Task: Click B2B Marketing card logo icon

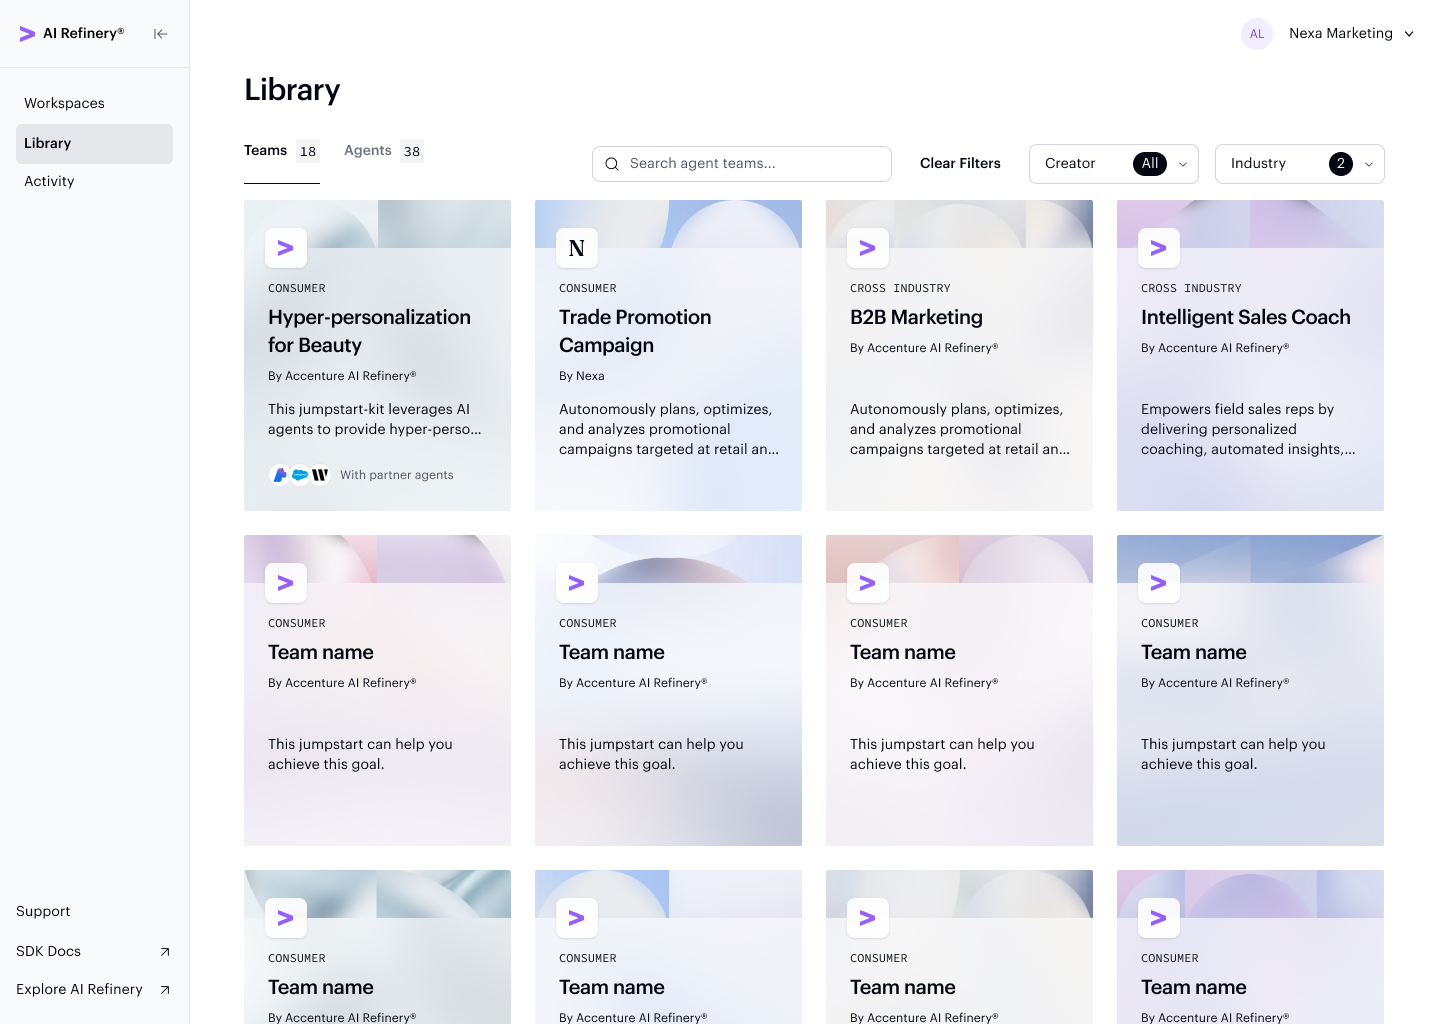Action: point(868,248)
